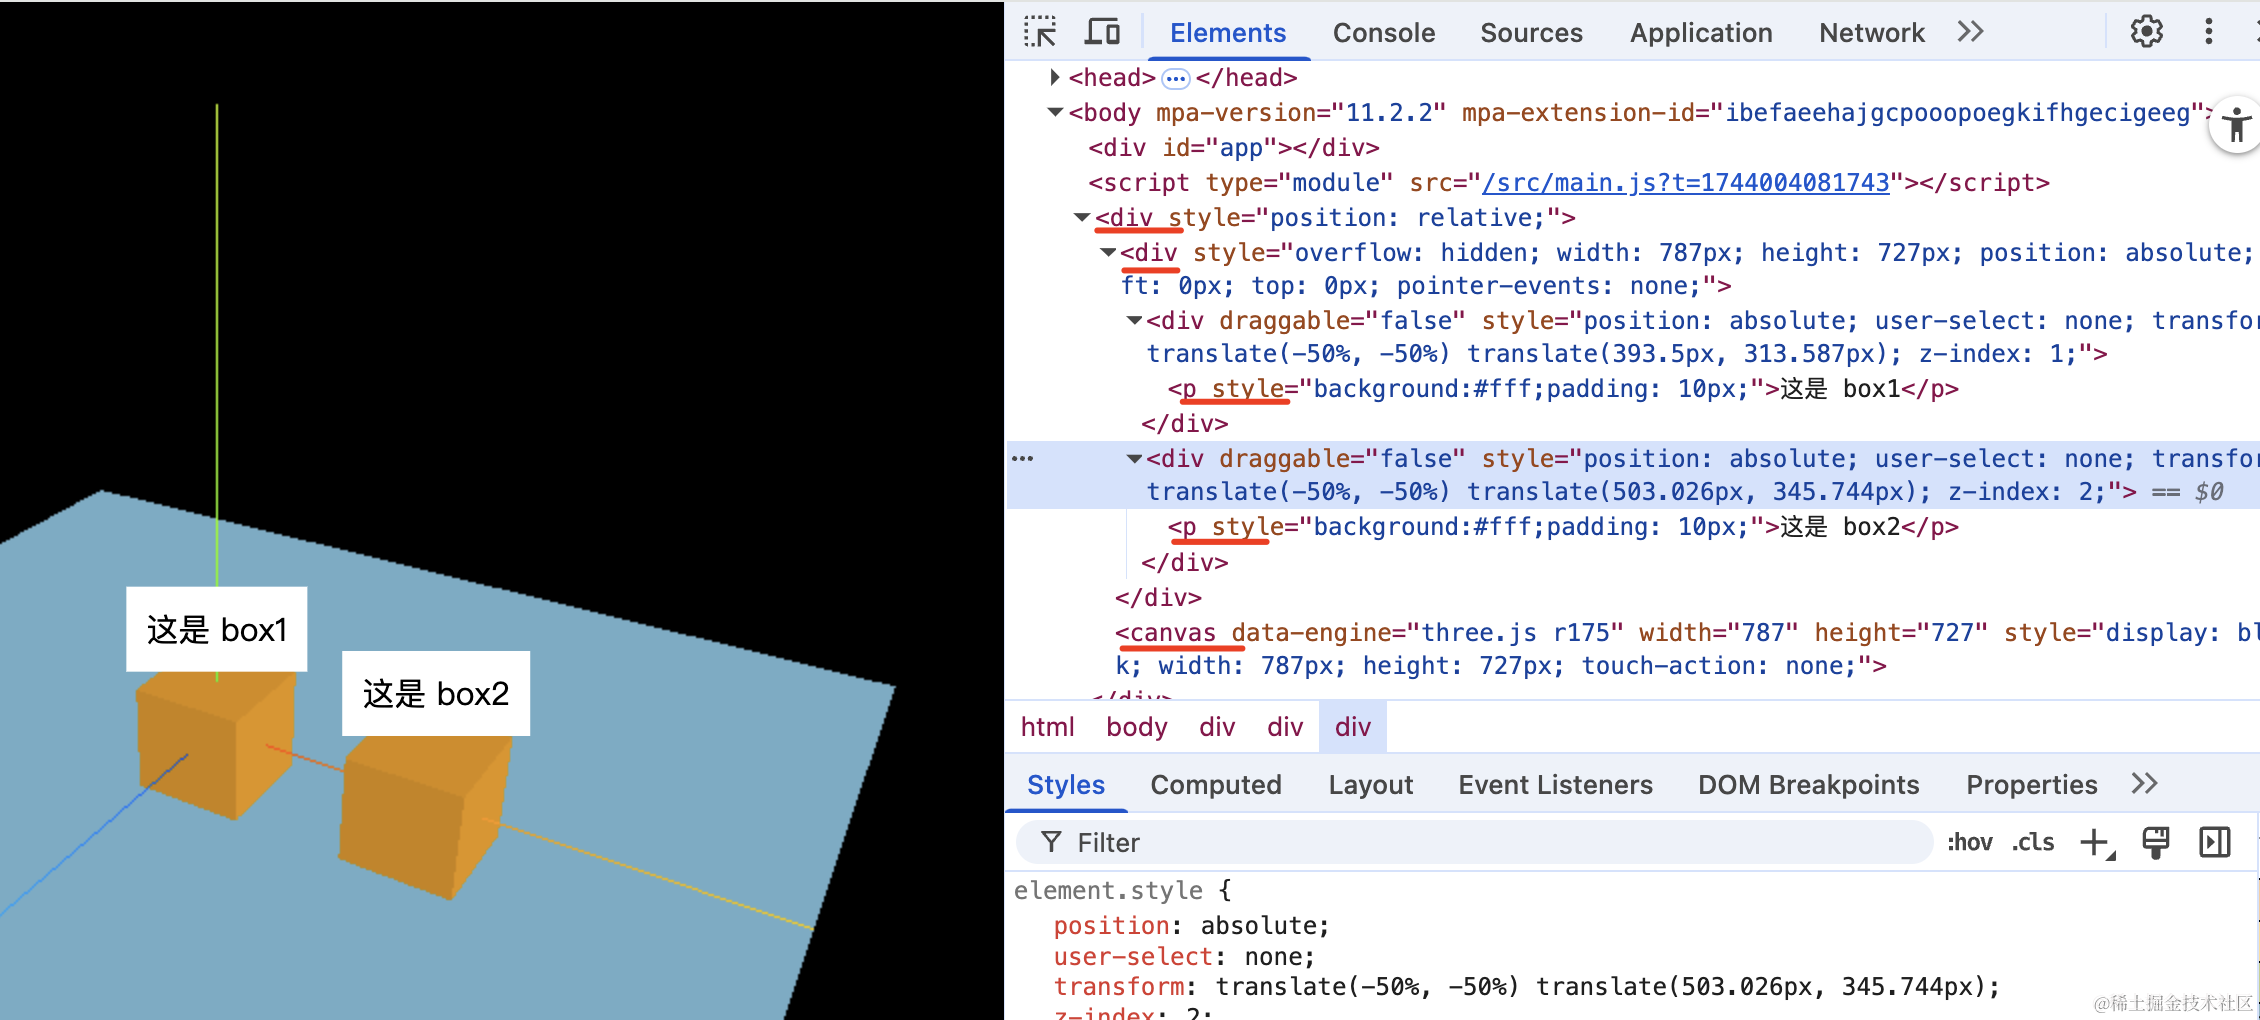
Task: Open the DOM Breakpoints tab
Action: pos(1809,785)
